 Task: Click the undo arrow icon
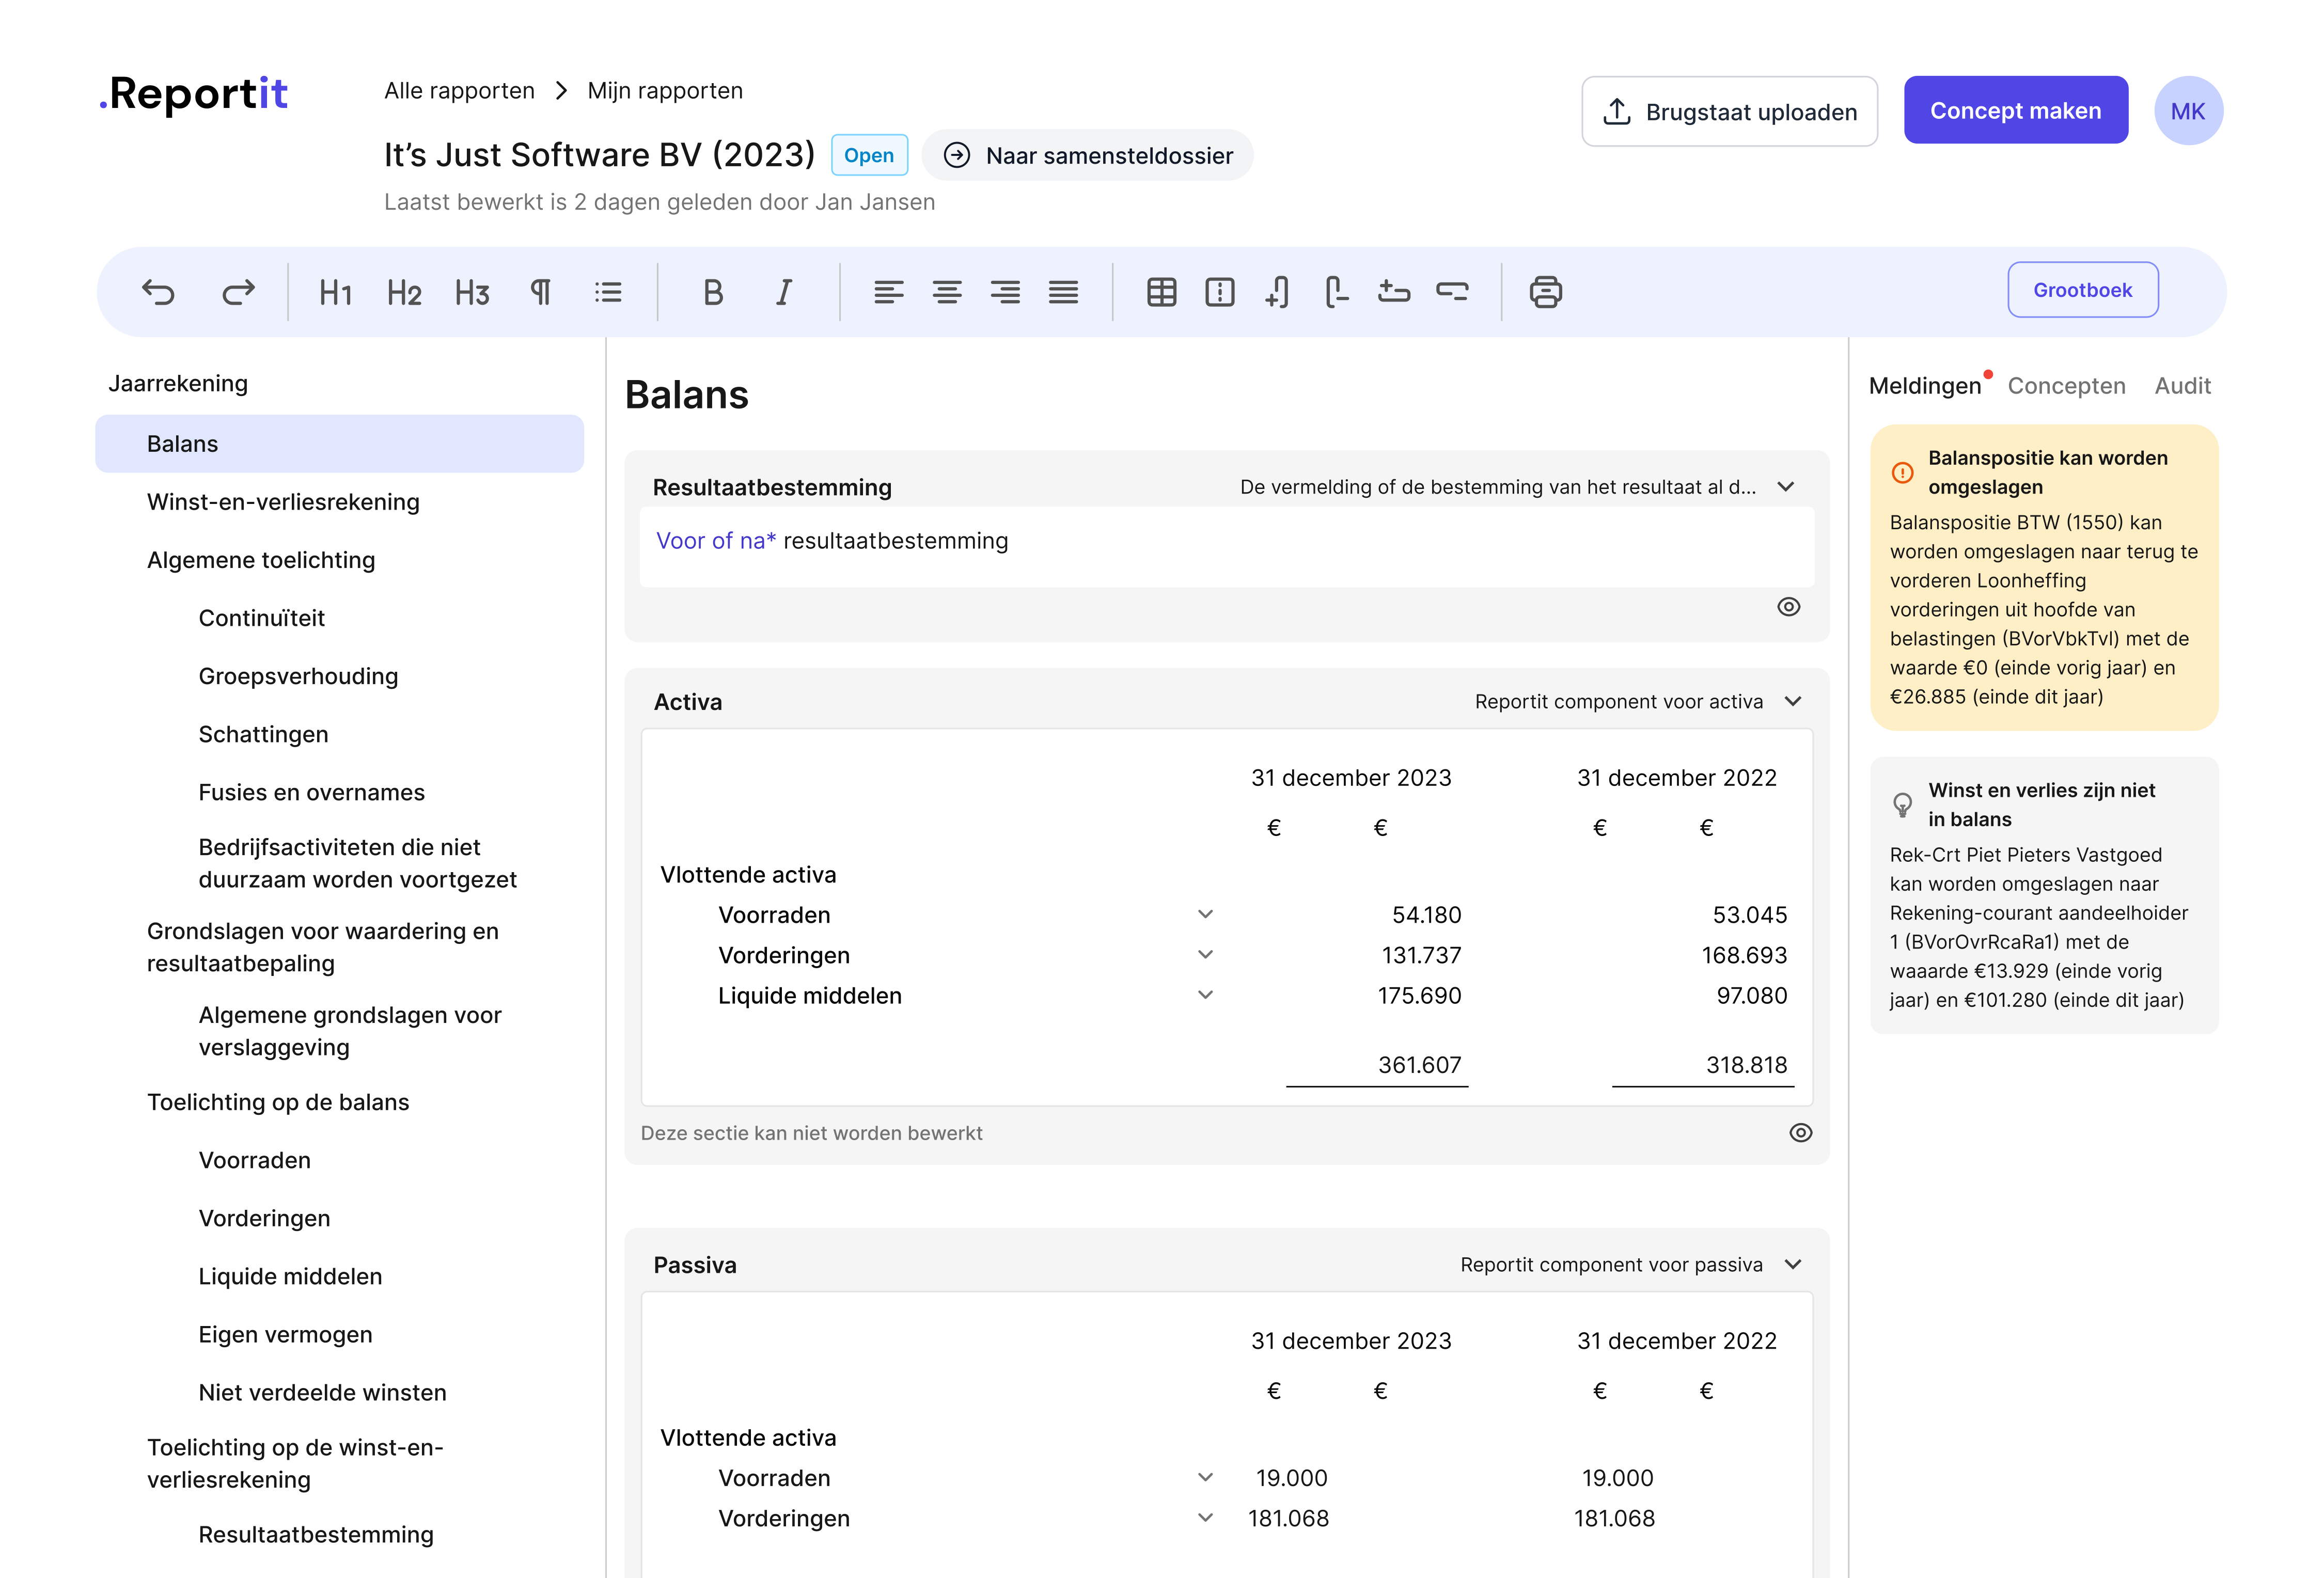click(159, 292)
